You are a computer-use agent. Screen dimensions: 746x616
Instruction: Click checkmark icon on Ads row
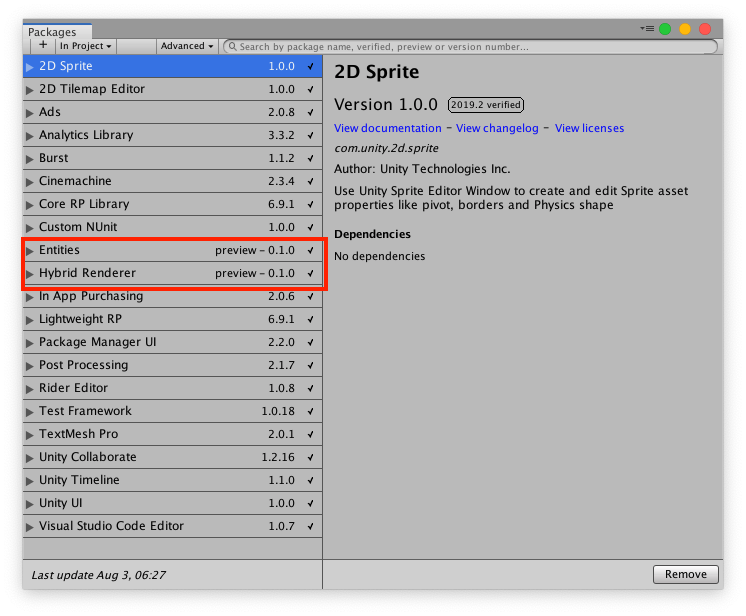coord(310,112)
